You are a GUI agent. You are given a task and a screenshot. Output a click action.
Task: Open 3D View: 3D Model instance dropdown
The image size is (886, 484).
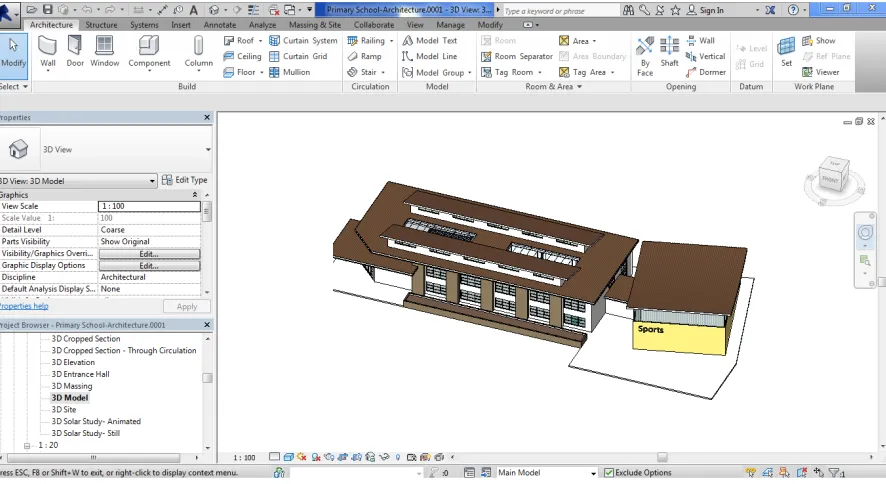(x=151, y=181)
